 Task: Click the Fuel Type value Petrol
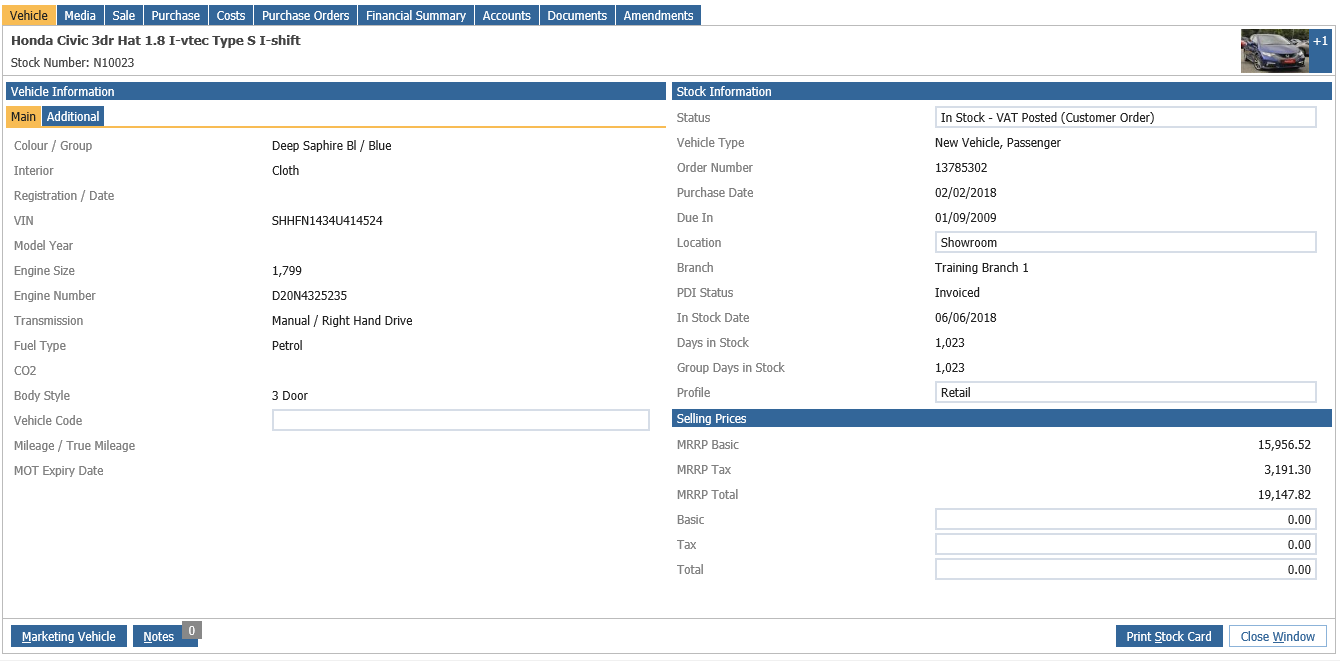pos(287,346)
